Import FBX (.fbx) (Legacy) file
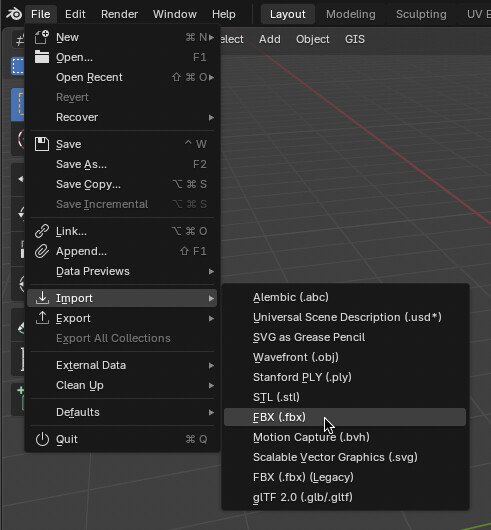 345,477
